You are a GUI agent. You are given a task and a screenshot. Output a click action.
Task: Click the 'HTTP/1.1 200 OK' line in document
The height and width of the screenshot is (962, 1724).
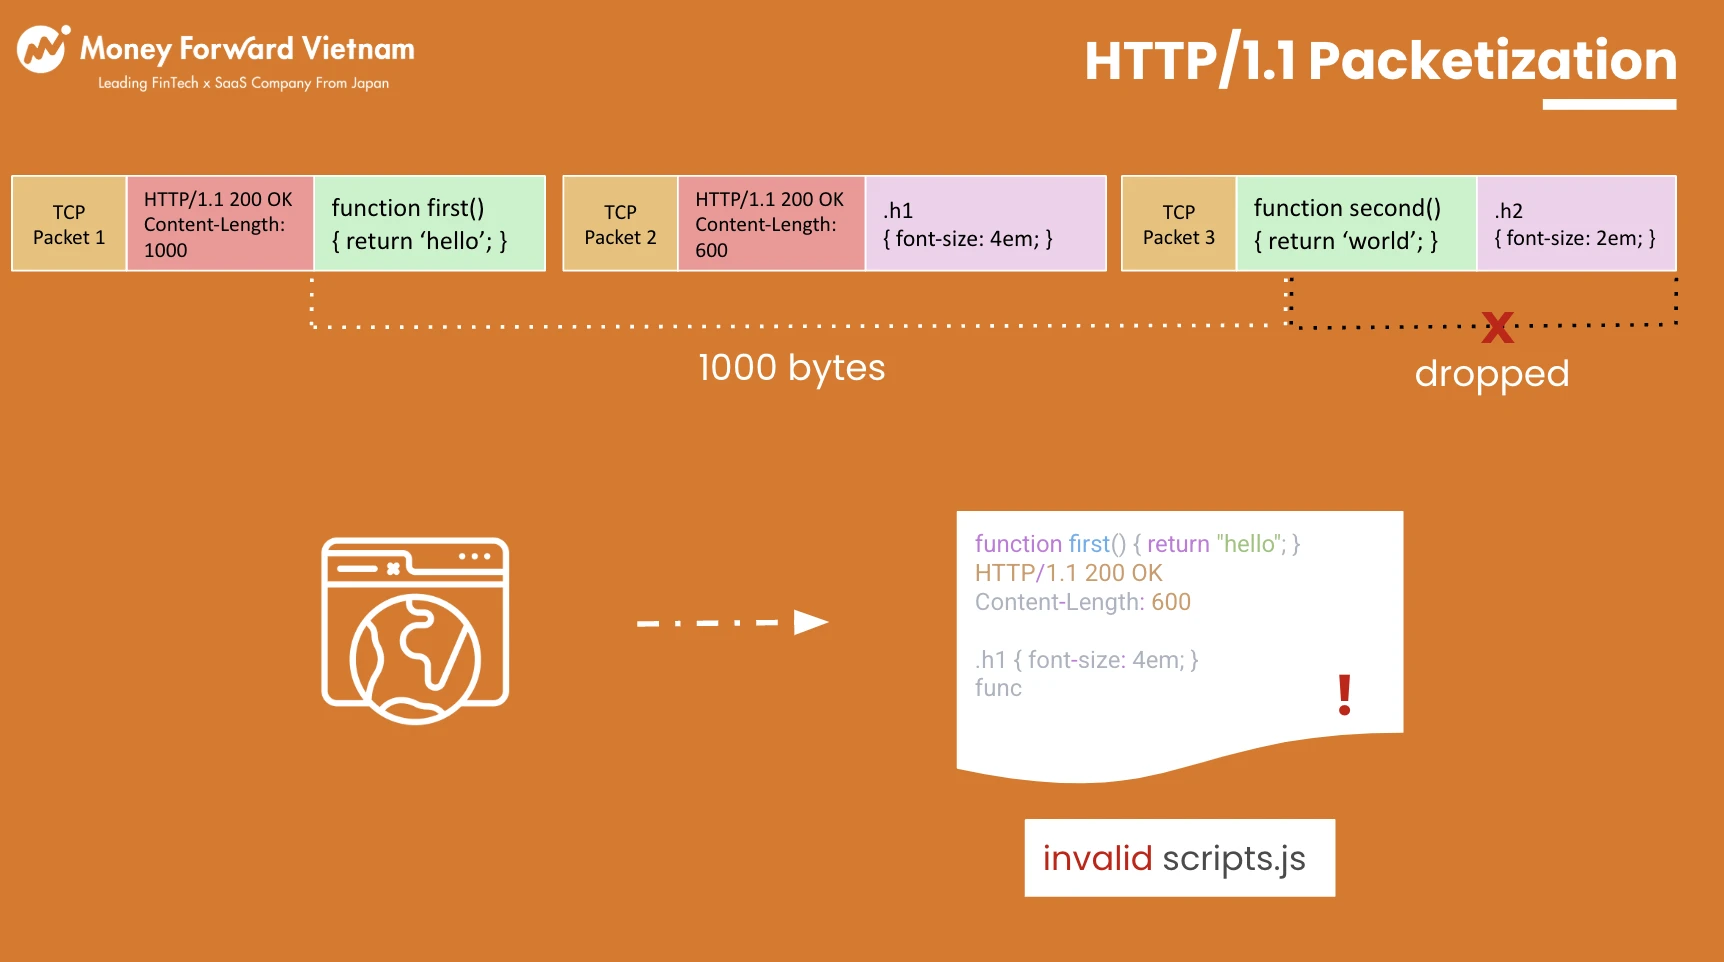[1068, 573]
